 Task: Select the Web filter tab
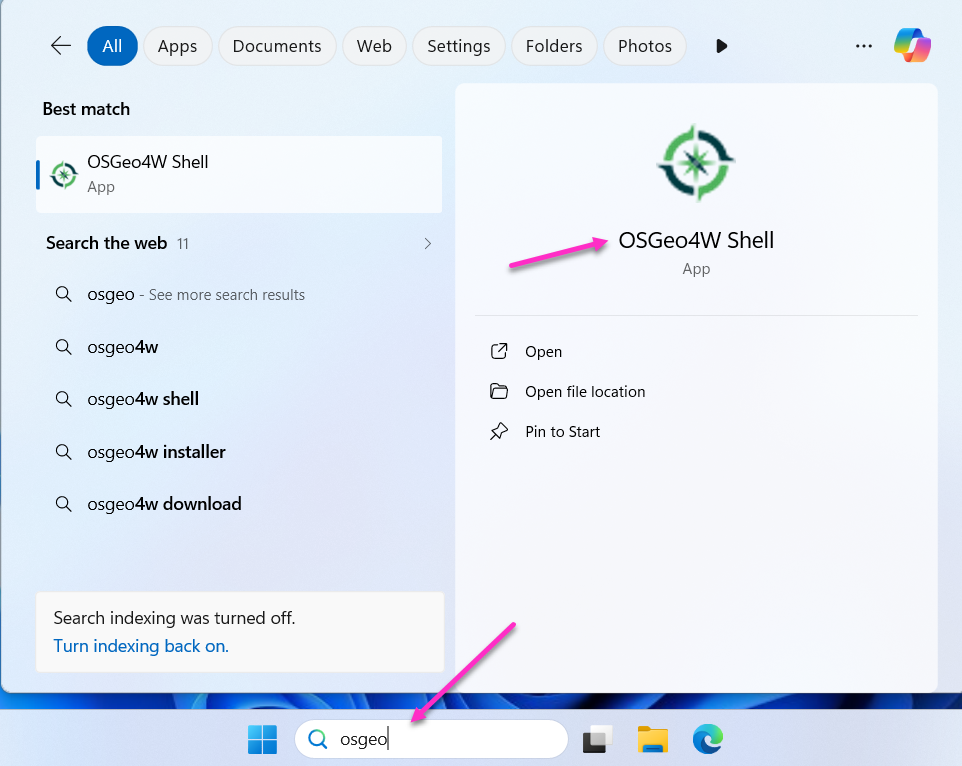pos(374,46)
